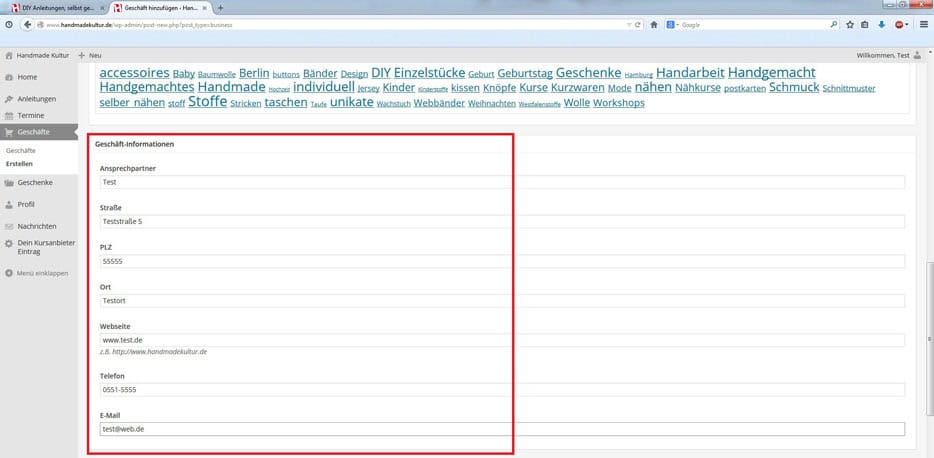Open Nachrichten in the sidebar
This screenshot has height=458, width=934.
click(37, 226)
